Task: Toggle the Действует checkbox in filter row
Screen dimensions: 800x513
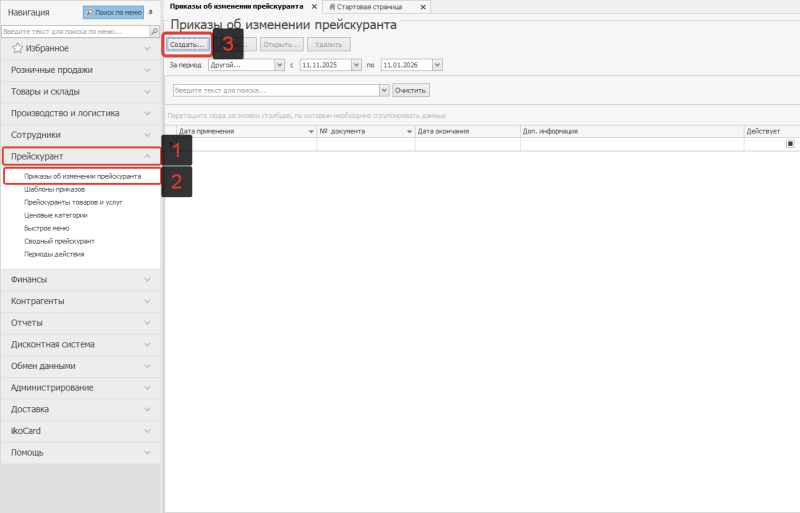Action: (790, 144)
